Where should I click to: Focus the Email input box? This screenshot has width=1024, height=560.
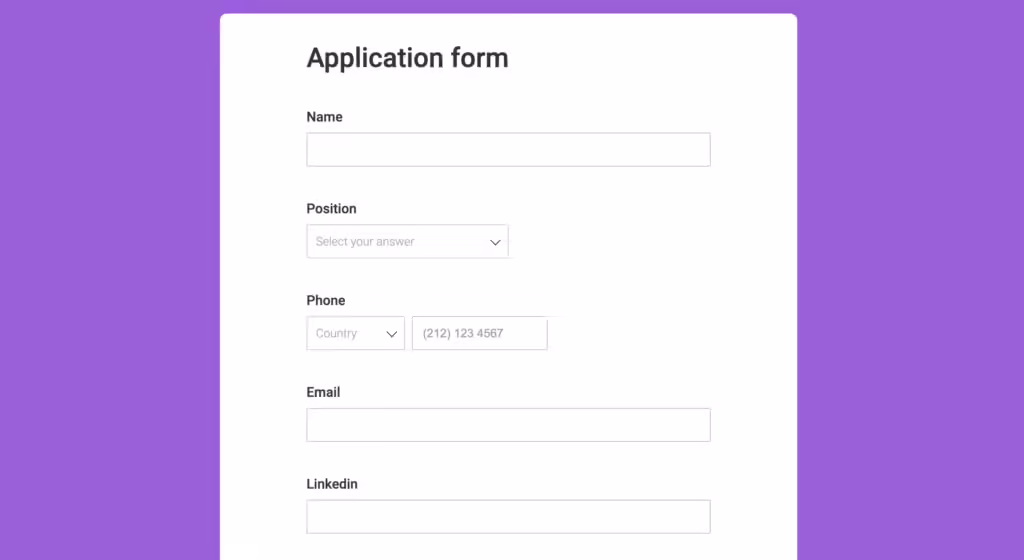click(508, 425)
